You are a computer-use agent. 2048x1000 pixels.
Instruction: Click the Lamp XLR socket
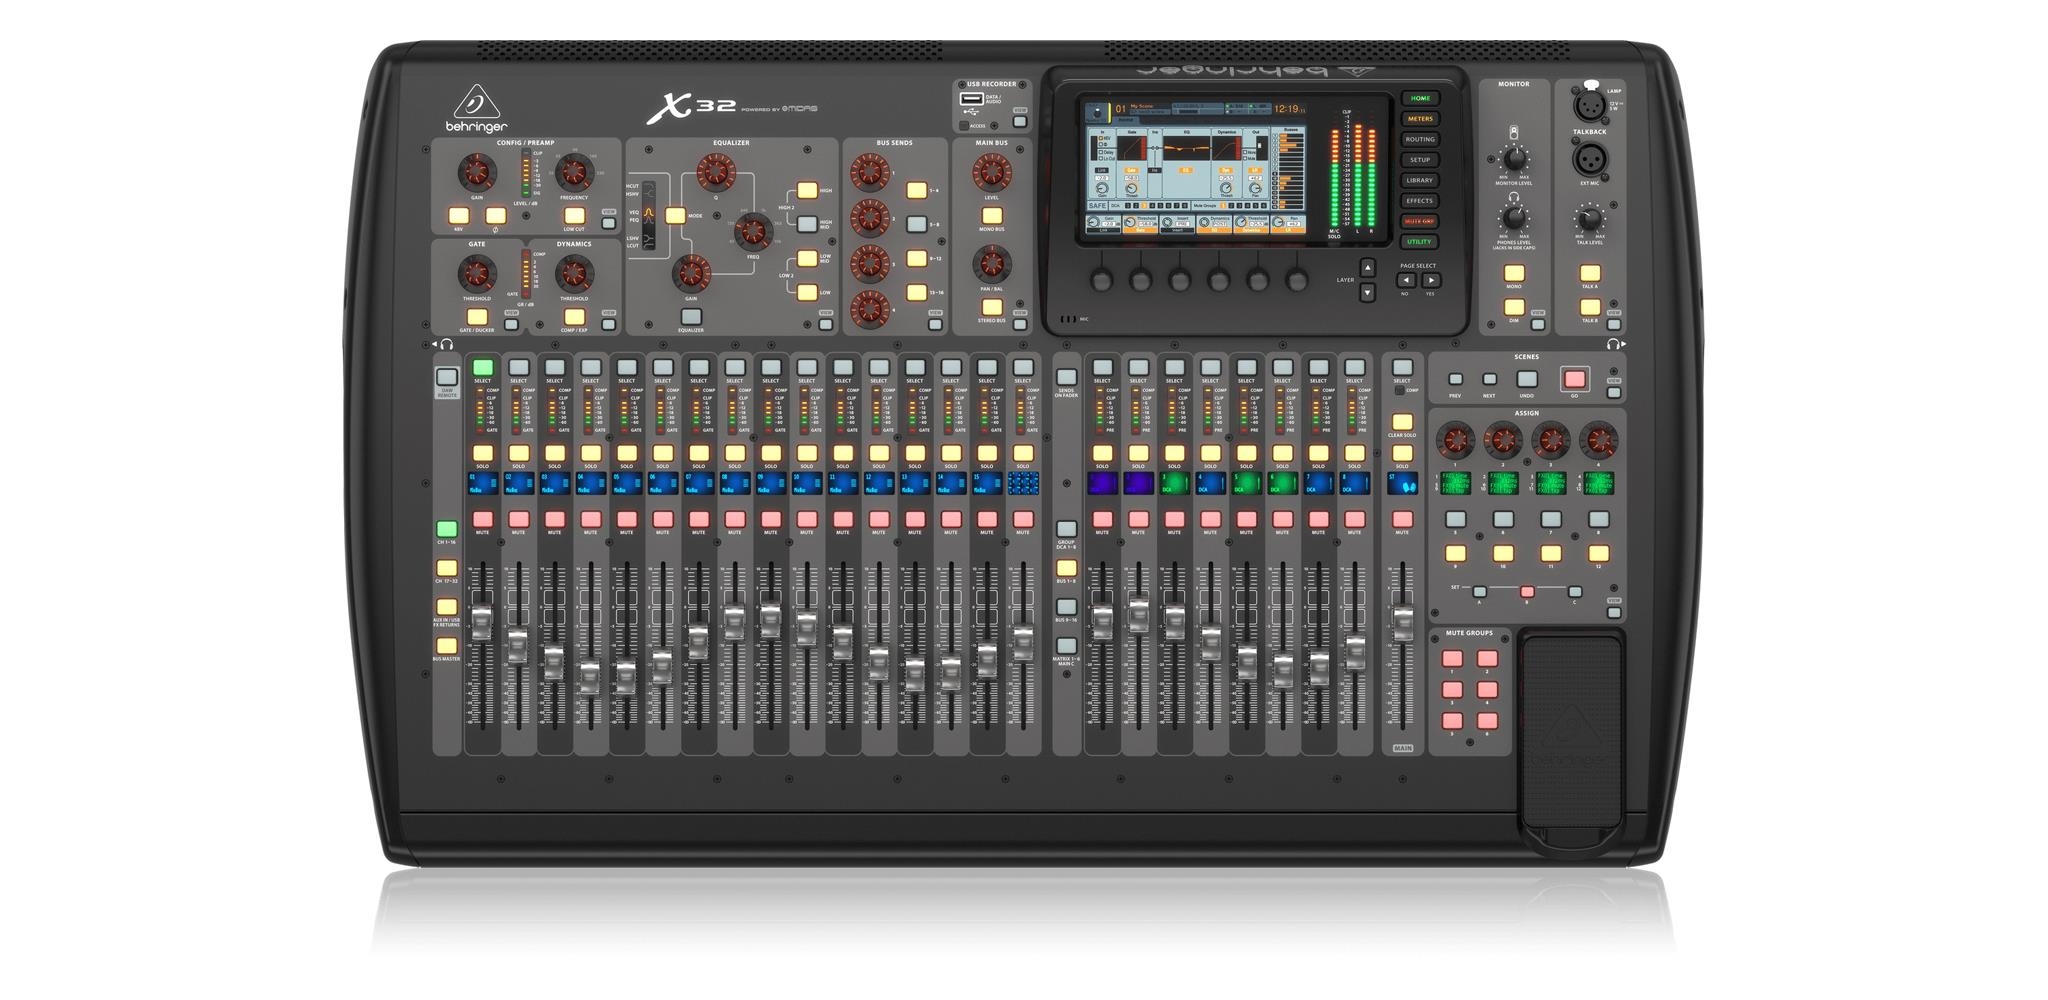coord(1589,104)
